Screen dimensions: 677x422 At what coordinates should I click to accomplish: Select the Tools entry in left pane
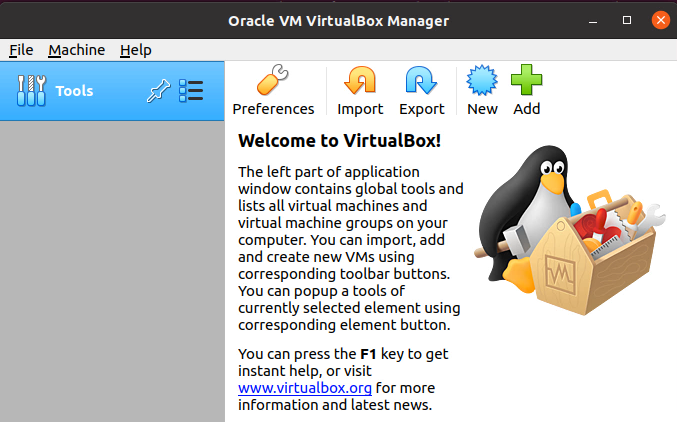(x=112, y=91)
